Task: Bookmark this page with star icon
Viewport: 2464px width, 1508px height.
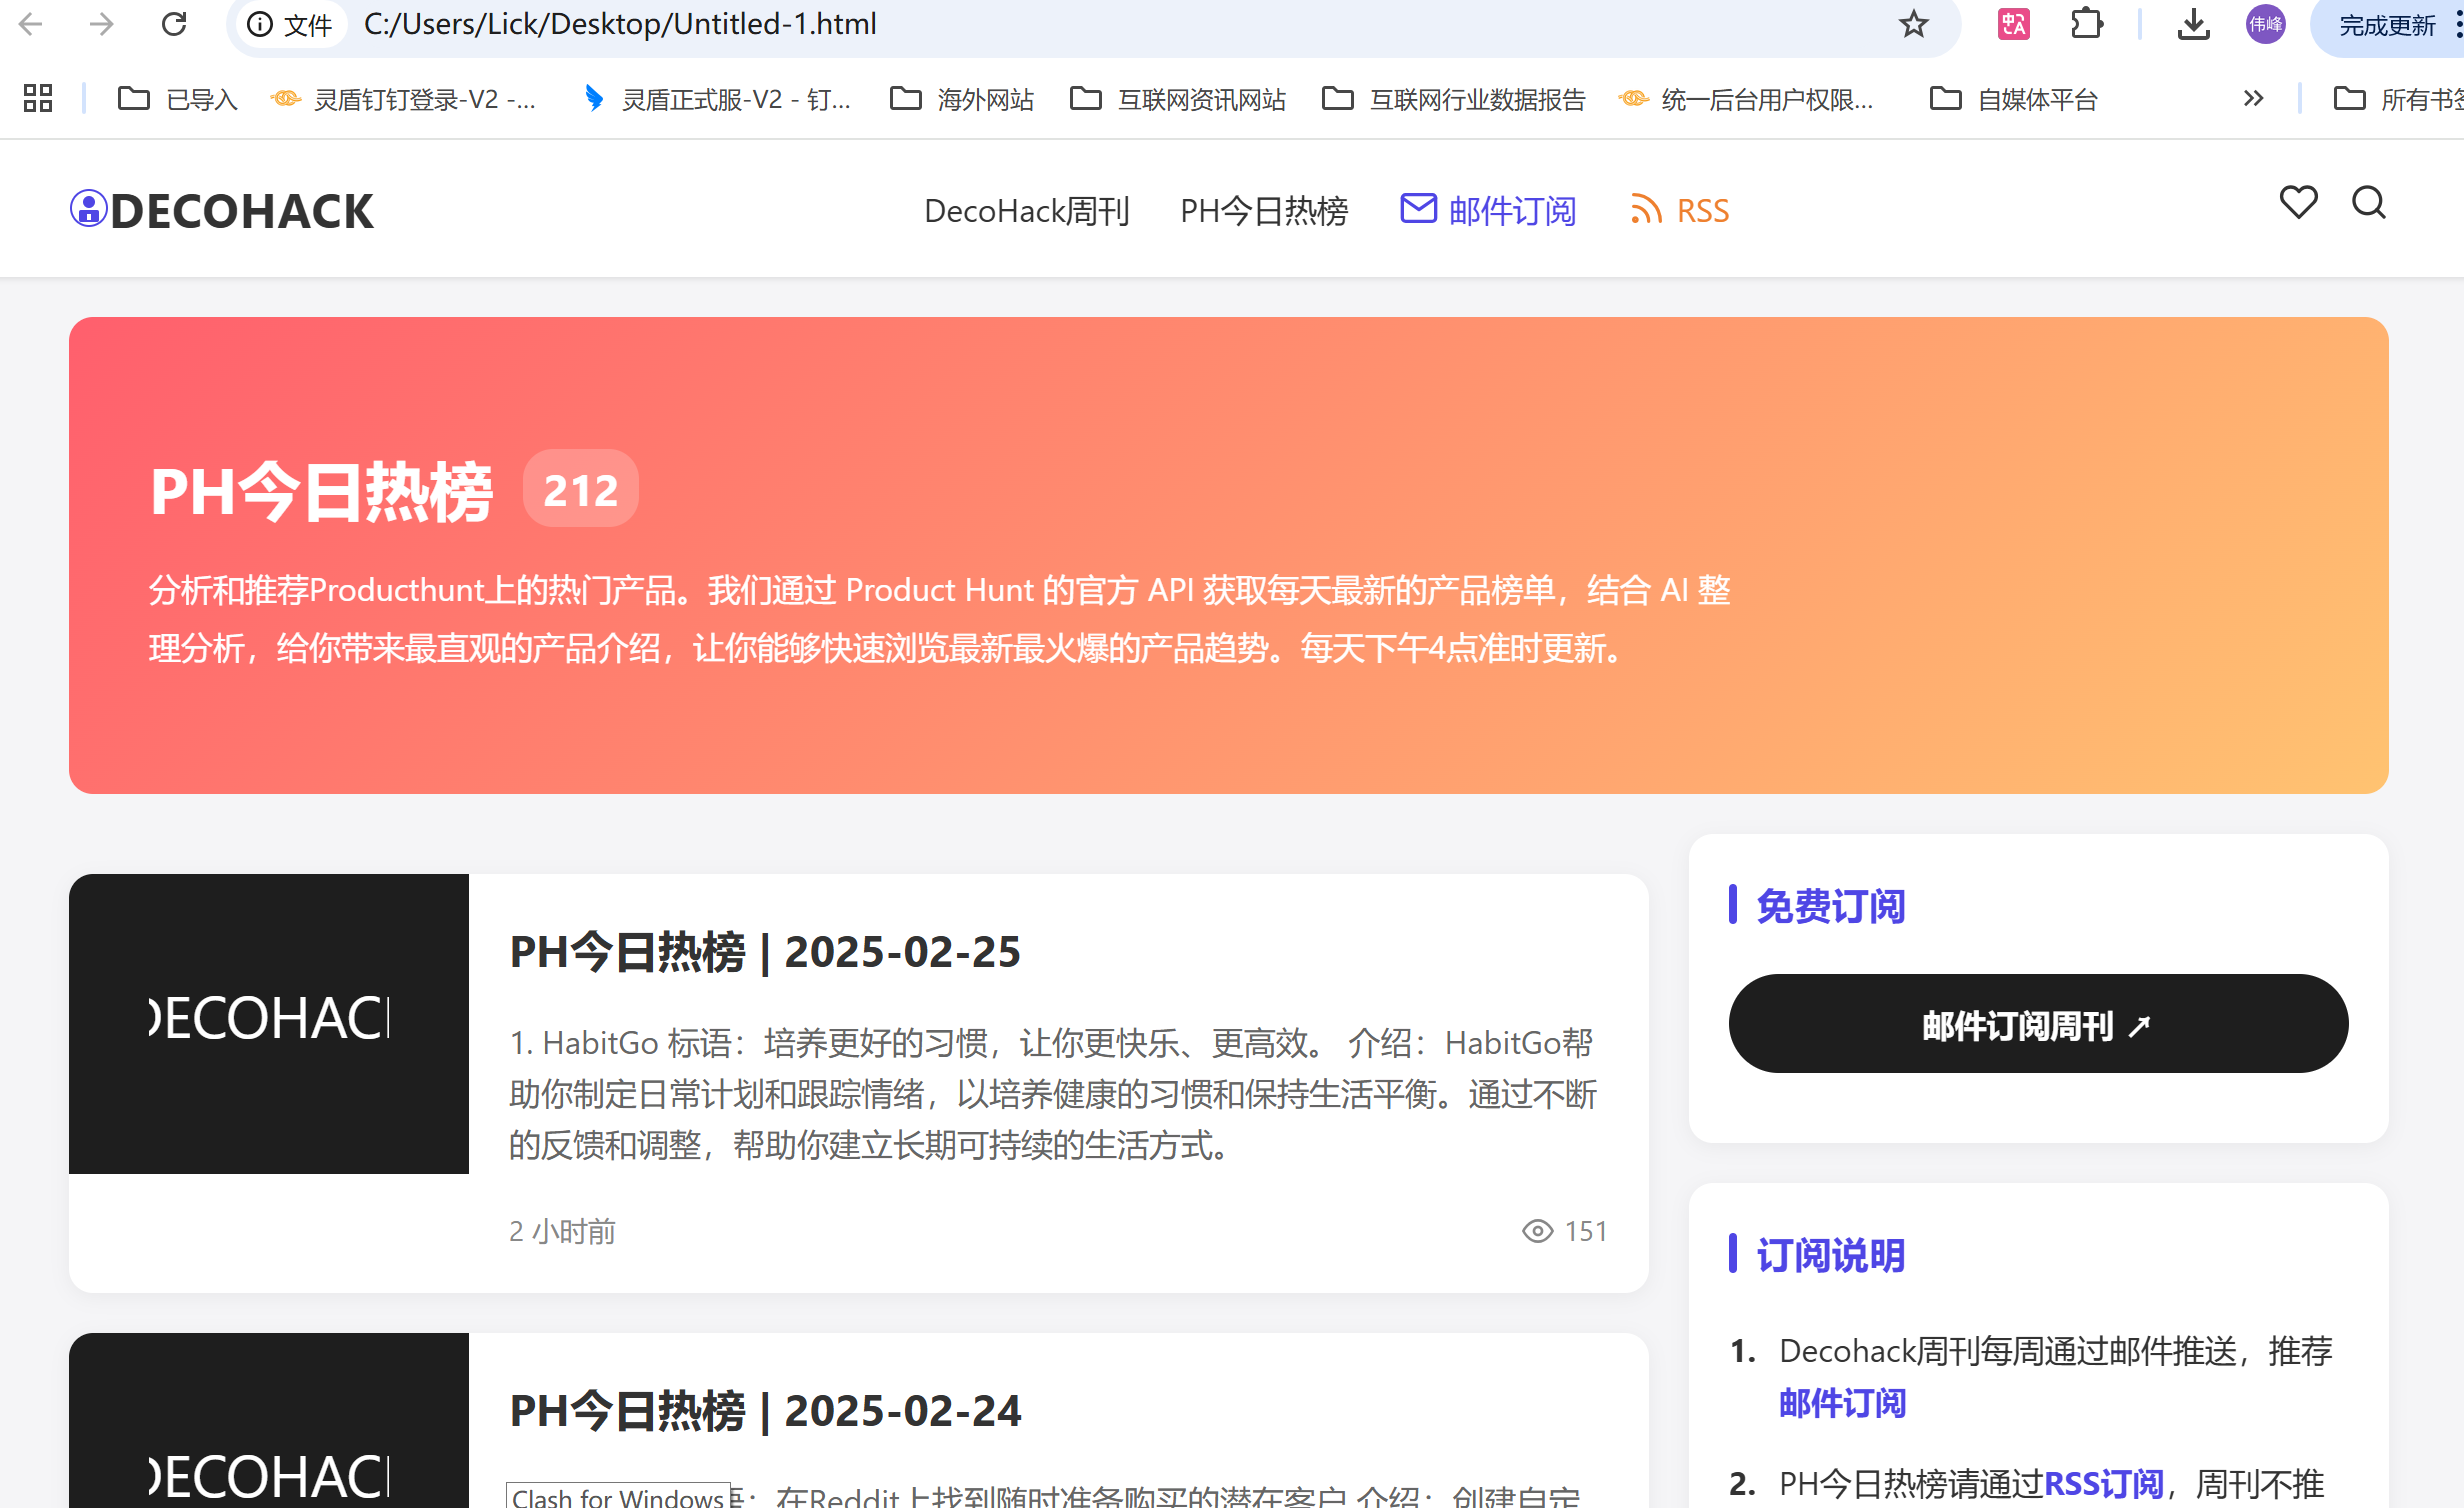Action: click(1913, 24)
